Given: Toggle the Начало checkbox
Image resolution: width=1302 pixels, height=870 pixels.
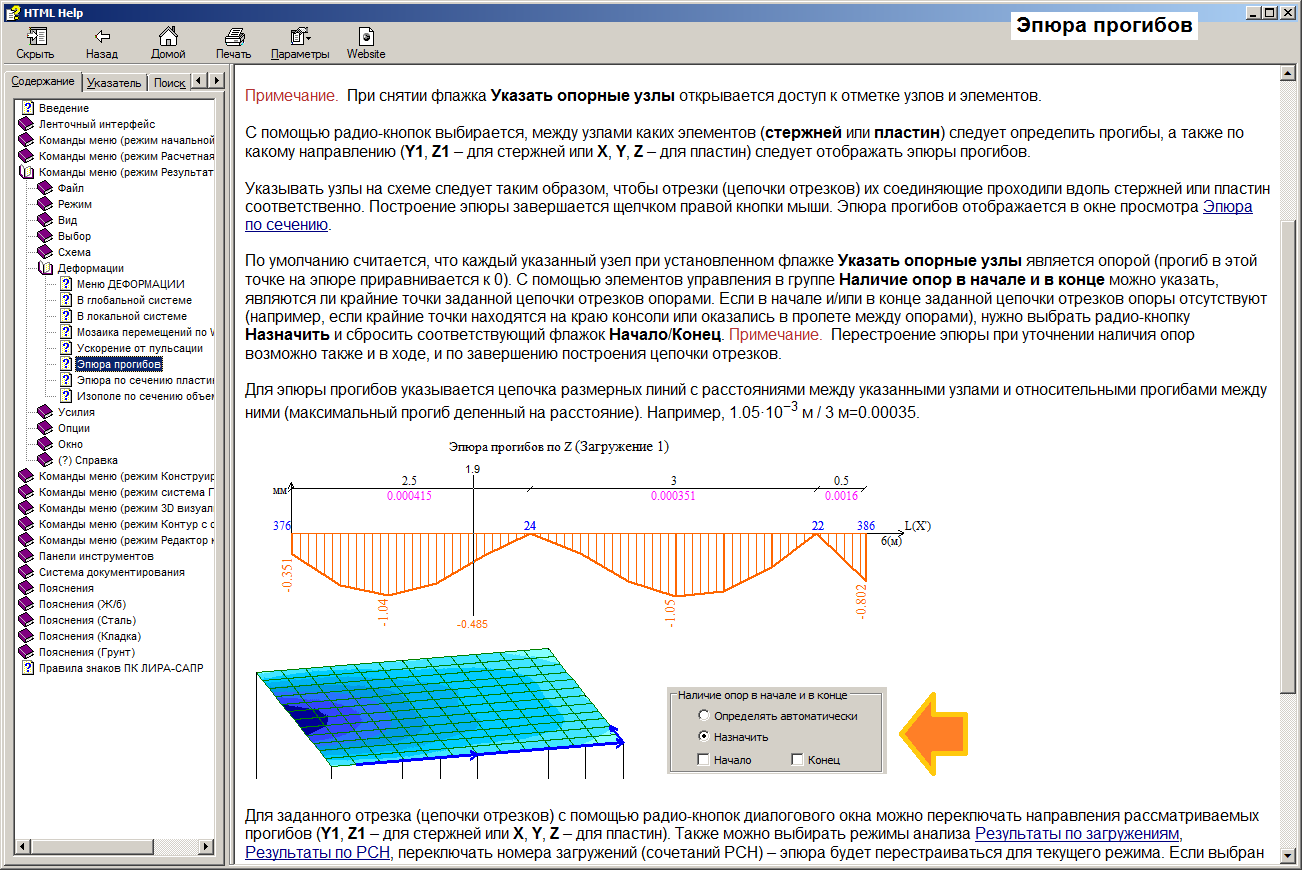Looking at the screenshot, I should (704, 760).
